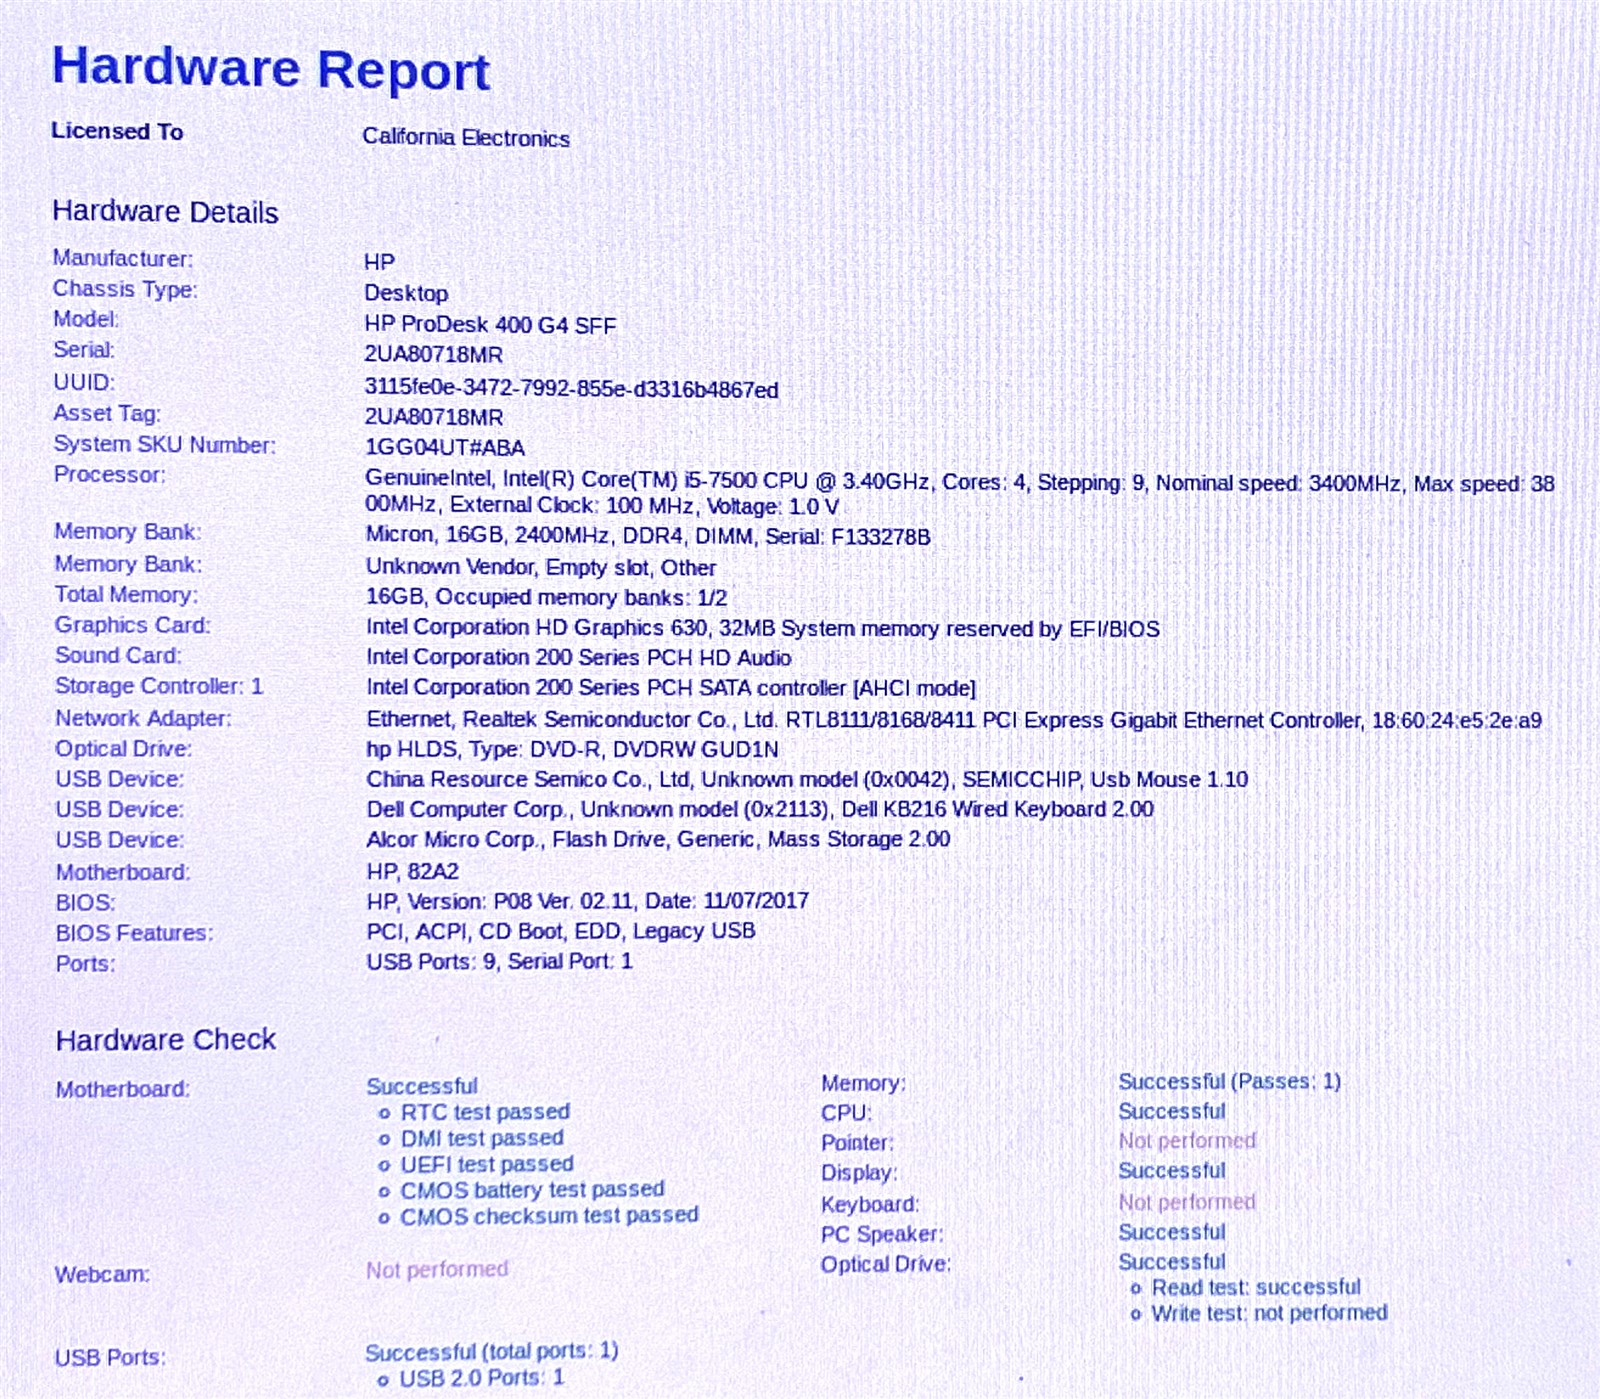1600x1399 pixels.
Task: Select the SATA controller AHCI mode entry
Action: tap(671, 688)
